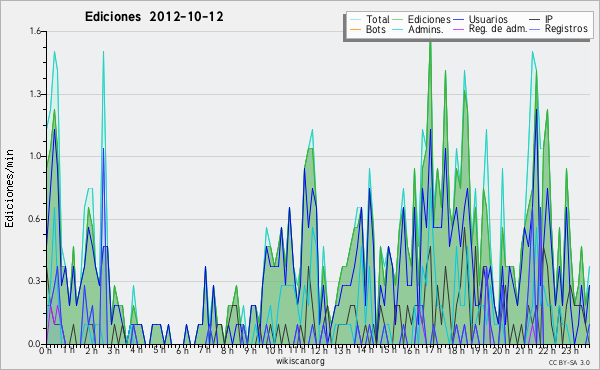Click the '4 h' x-axis label

136,350
